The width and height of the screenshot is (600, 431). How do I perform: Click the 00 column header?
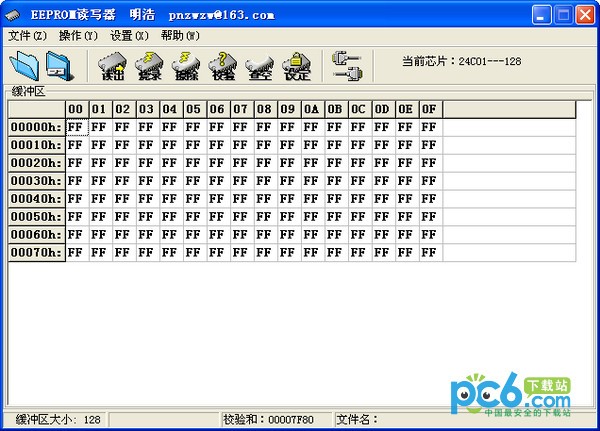[77, 109]
